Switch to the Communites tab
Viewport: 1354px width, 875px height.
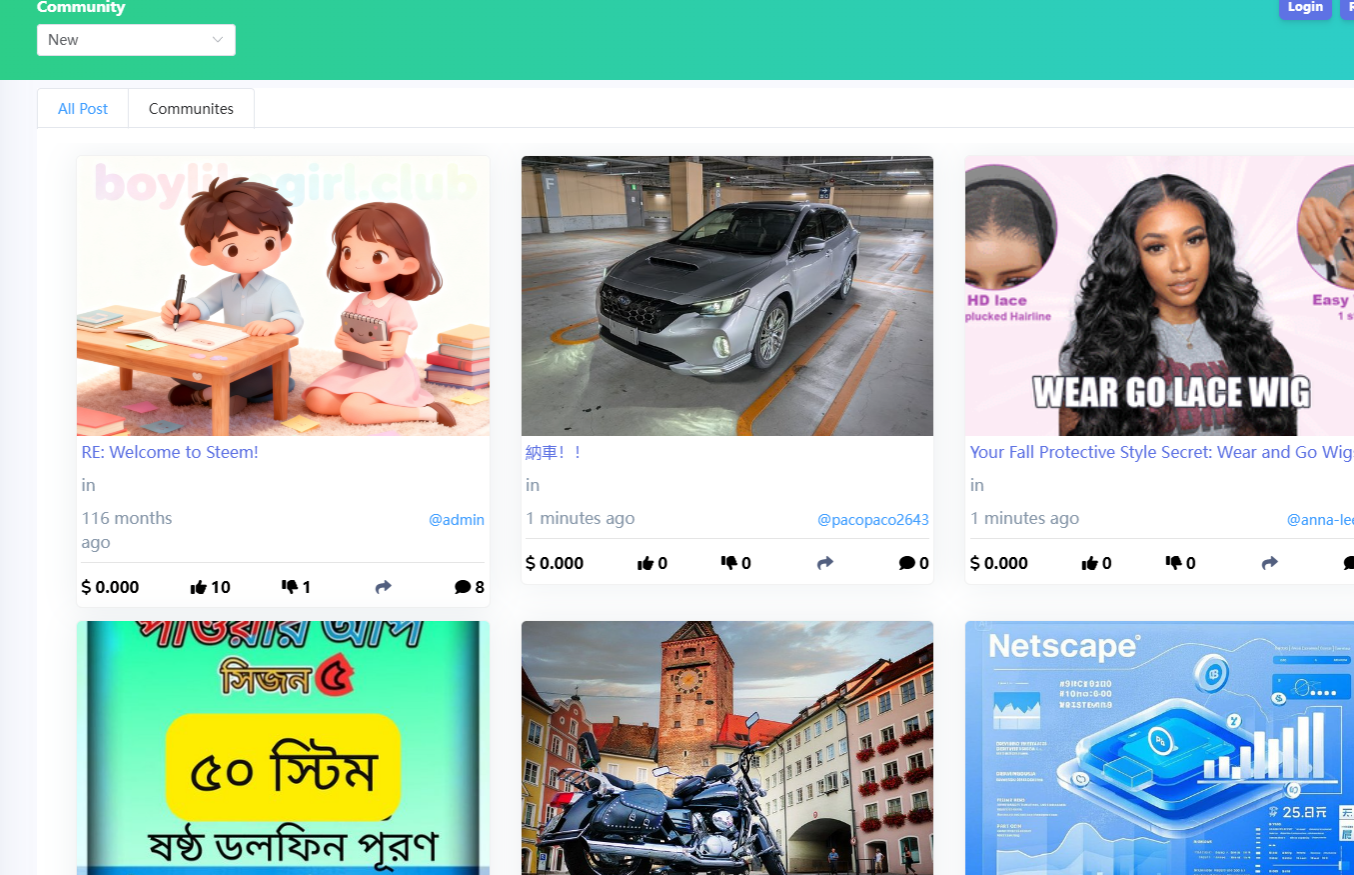[x=191, y=108]
